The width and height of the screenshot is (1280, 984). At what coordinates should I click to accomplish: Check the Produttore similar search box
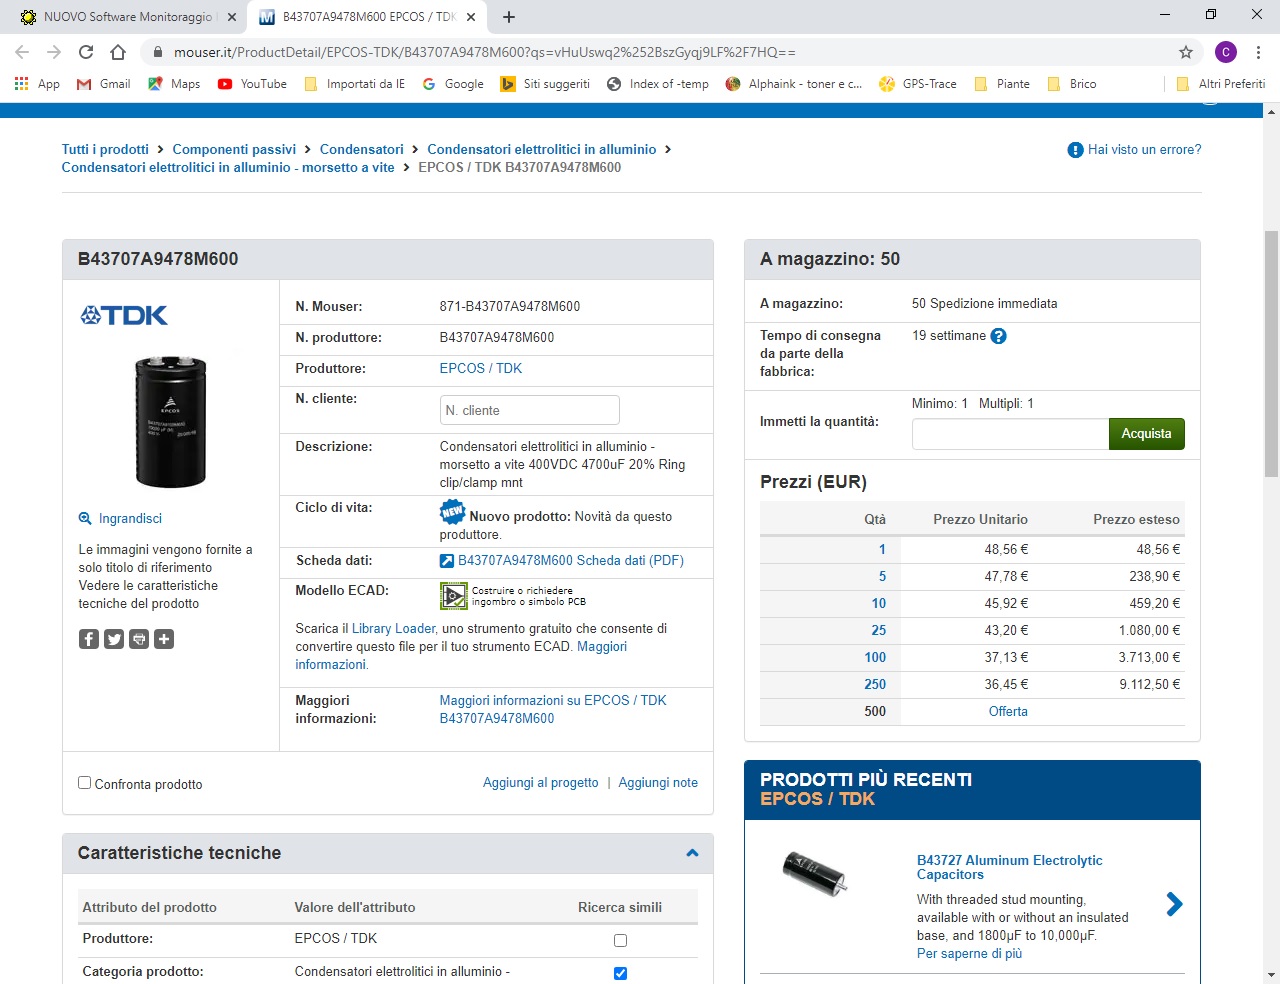[x=620, y=940]
